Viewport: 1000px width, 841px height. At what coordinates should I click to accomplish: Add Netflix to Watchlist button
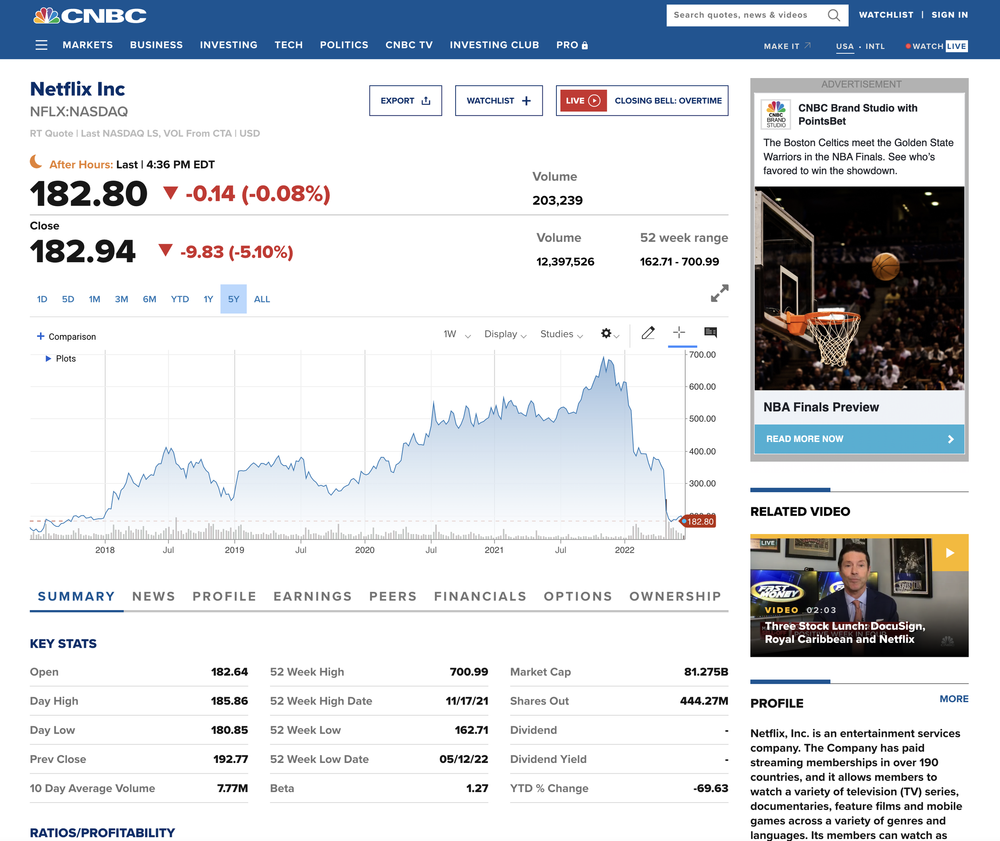pos(499,101)
